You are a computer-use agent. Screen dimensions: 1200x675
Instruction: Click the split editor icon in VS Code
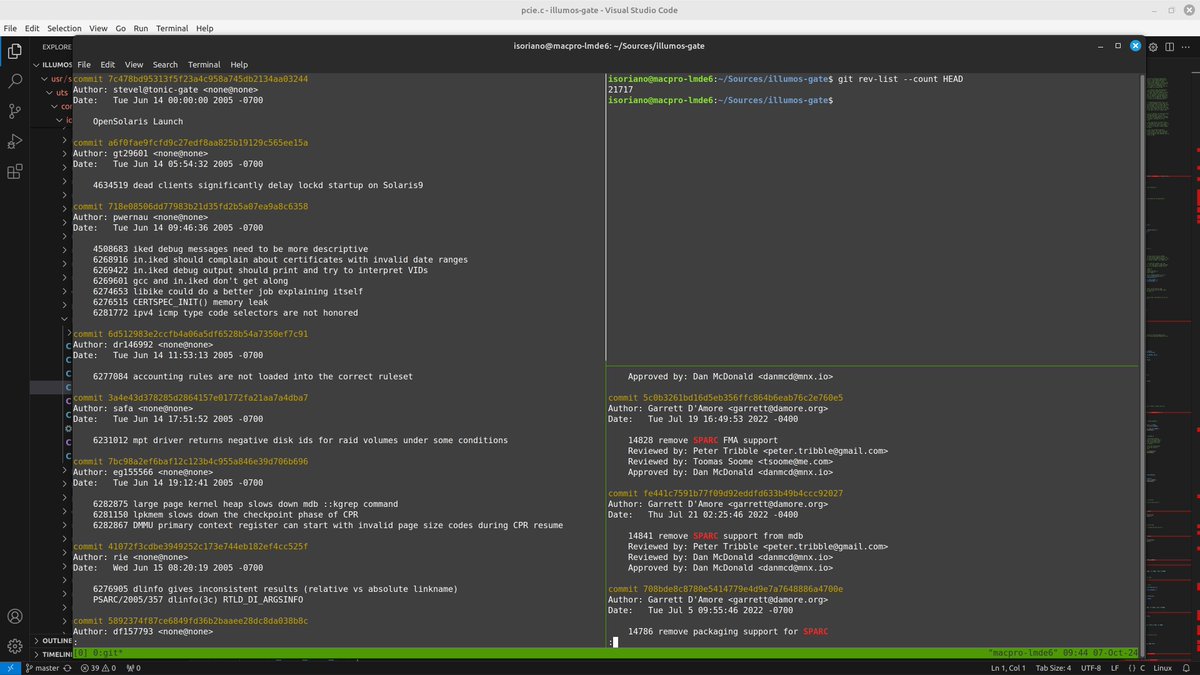coord(1169,46)
